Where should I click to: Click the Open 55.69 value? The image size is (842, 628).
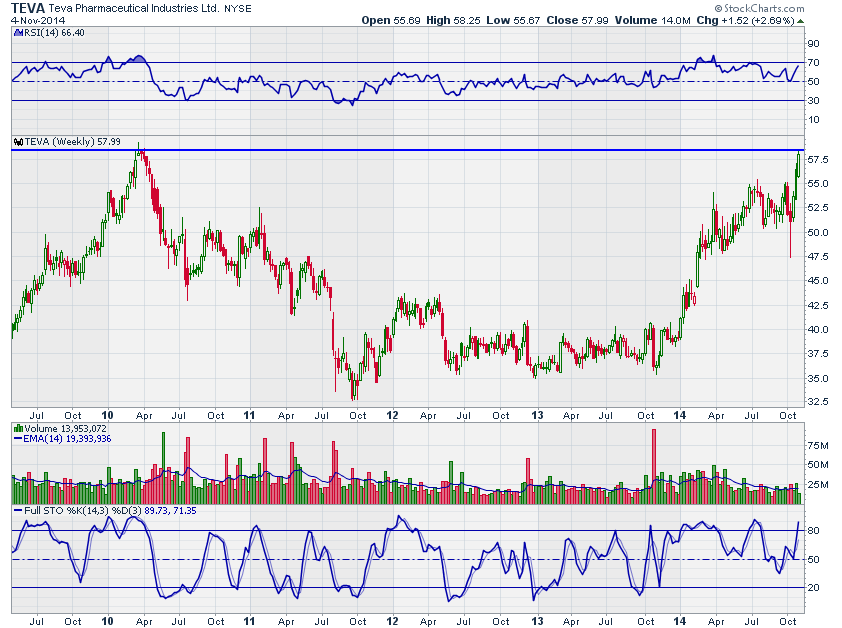(x=390, y=20)
